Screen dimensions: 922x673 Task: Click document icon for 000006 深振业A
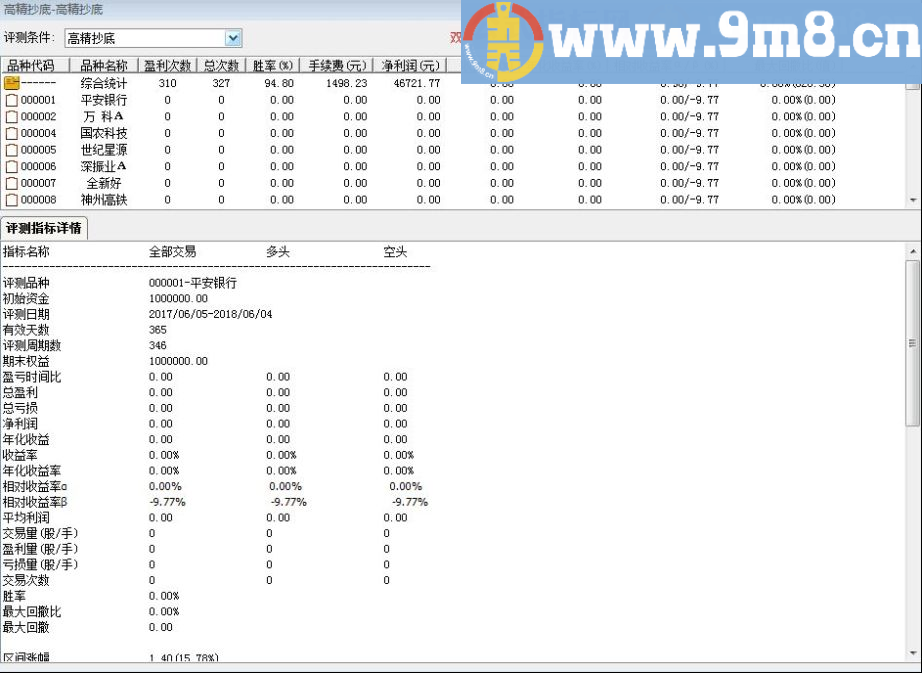(12, 166)
